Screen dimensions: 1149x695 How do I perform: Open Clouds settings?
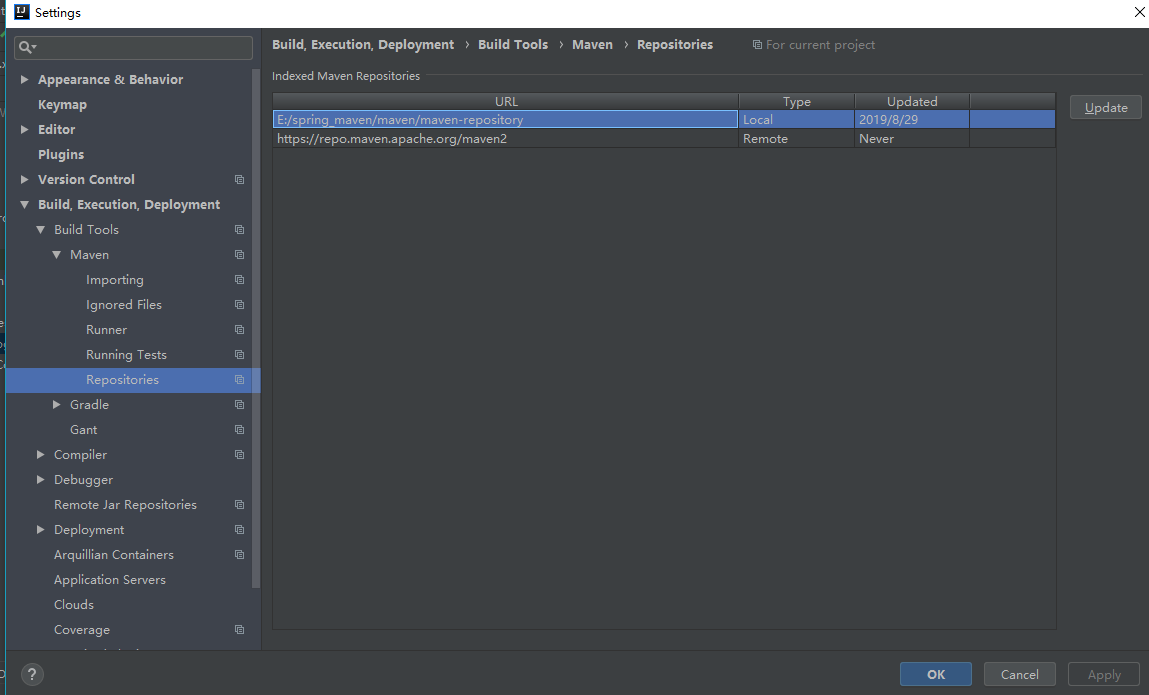(x=74, y=604)
